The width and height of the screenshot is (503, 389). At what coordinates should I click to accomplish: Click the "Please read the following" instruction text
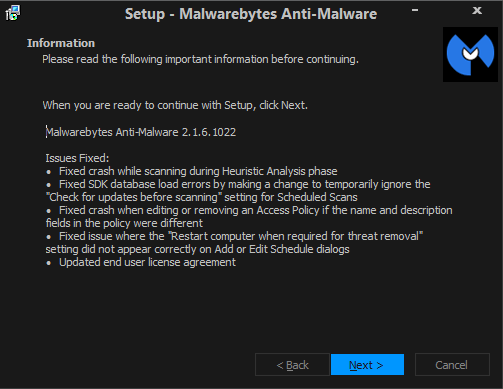[200, 59]
